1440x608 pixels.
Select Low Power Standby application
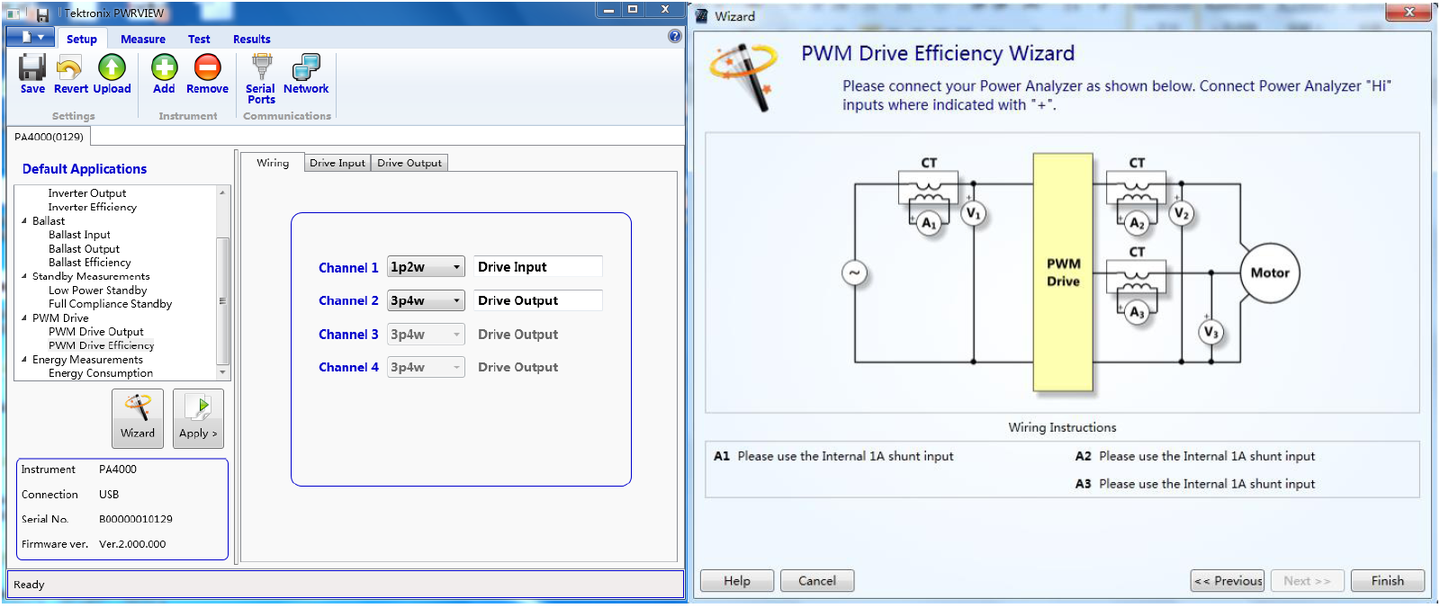coord(98,290)
